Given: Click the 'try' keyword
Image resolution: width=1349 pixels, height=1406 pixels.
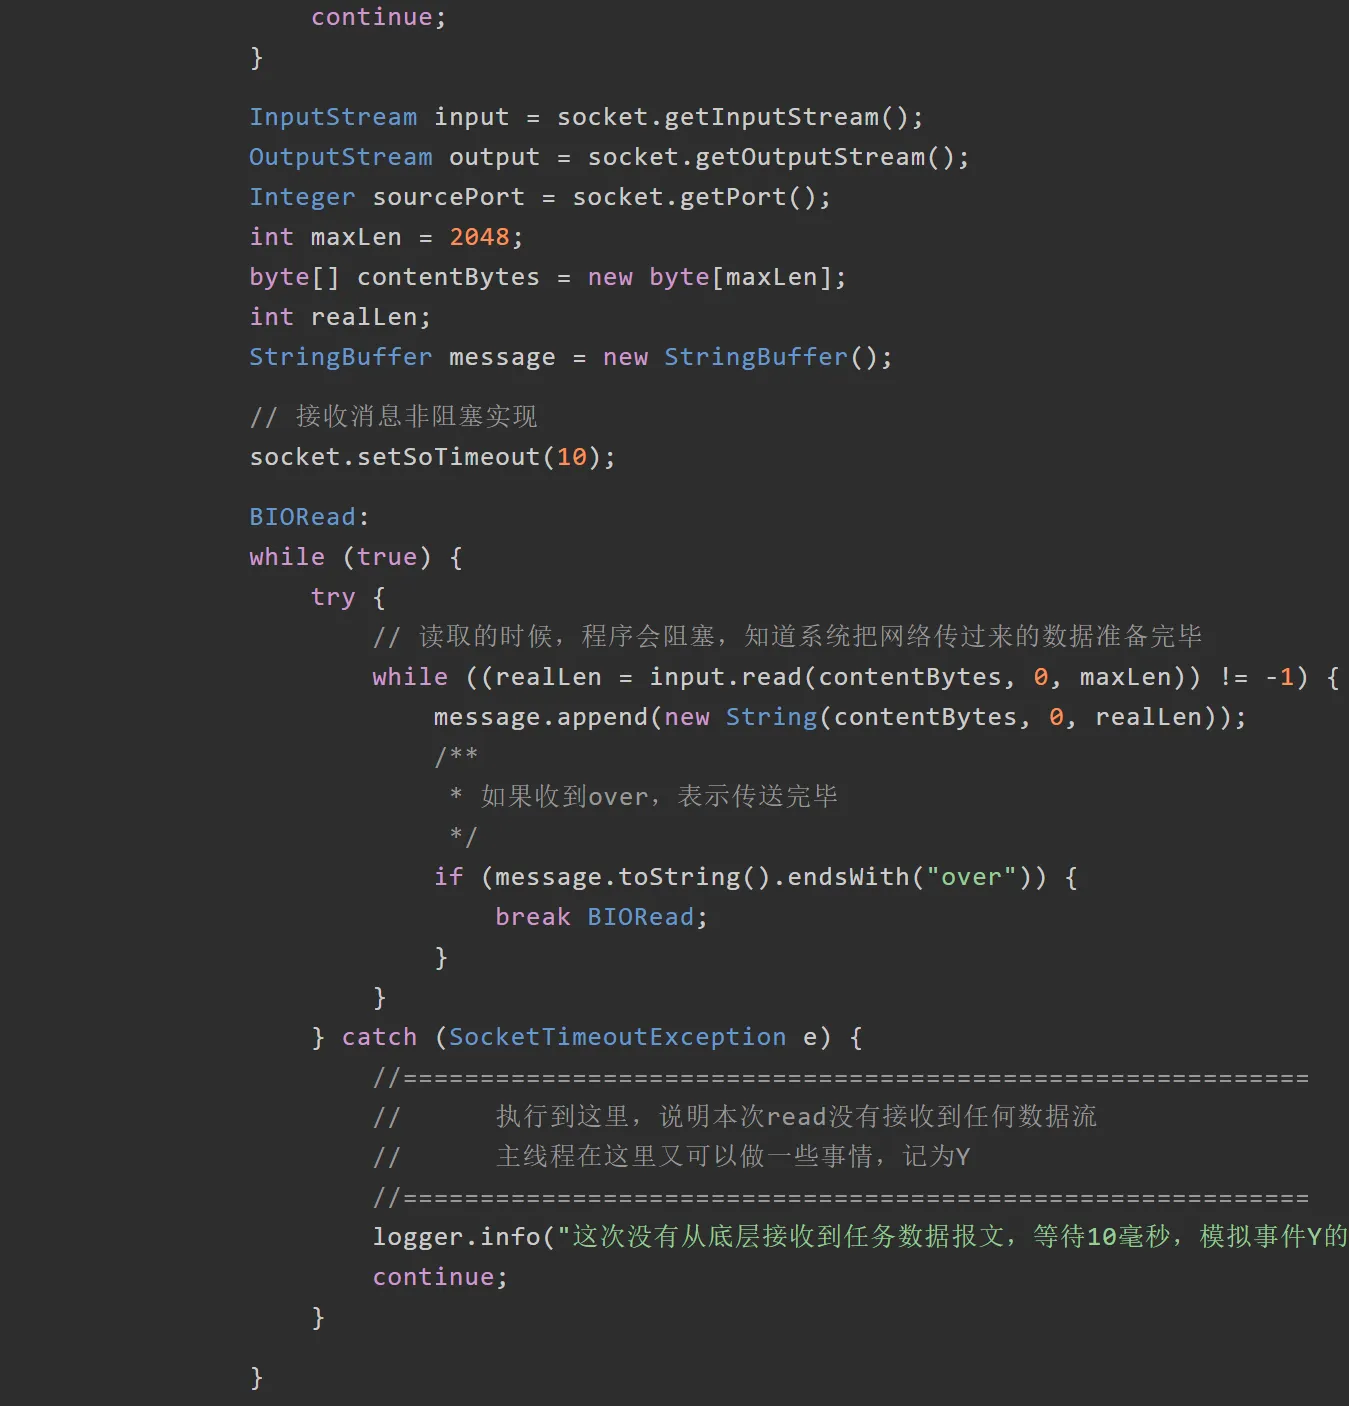Looking at the screenshot, I should (333, 597).
